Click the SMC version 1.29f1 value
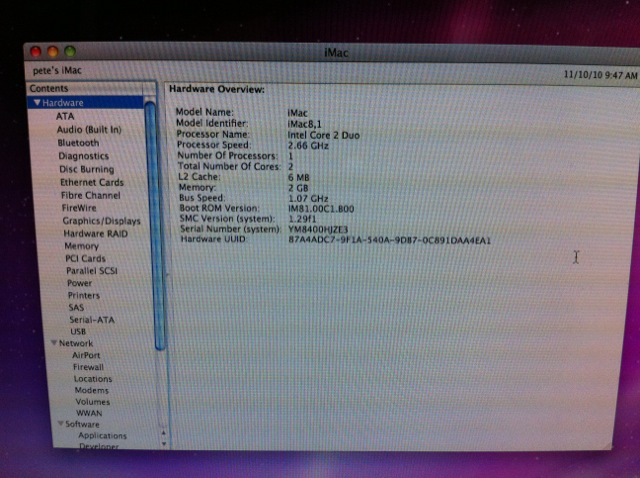Viewport: 640px width, 478px height. coord(302,219)
